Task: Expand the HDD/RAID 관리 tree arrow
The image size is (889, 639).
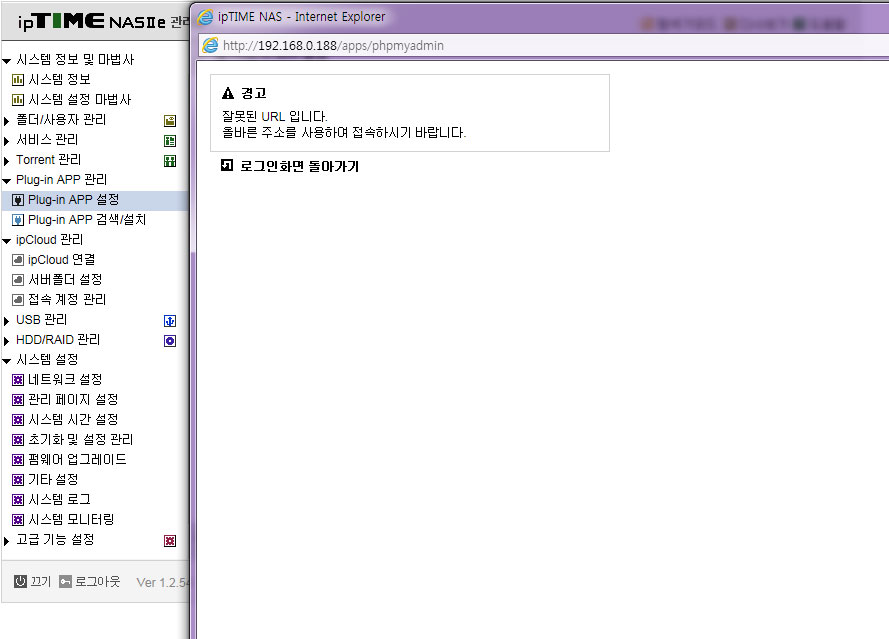Action: [x=6, y=341]
